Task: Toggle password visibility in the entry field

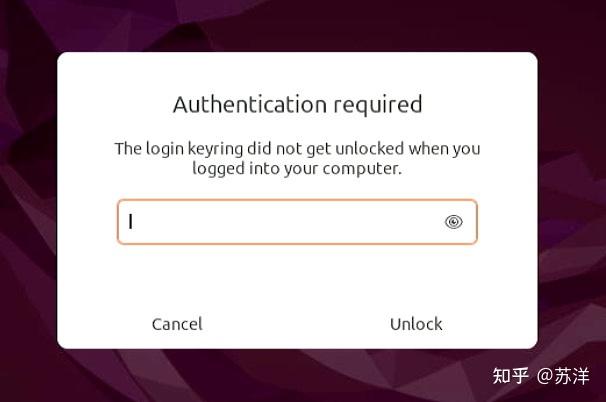Action: tap(453, 222)
